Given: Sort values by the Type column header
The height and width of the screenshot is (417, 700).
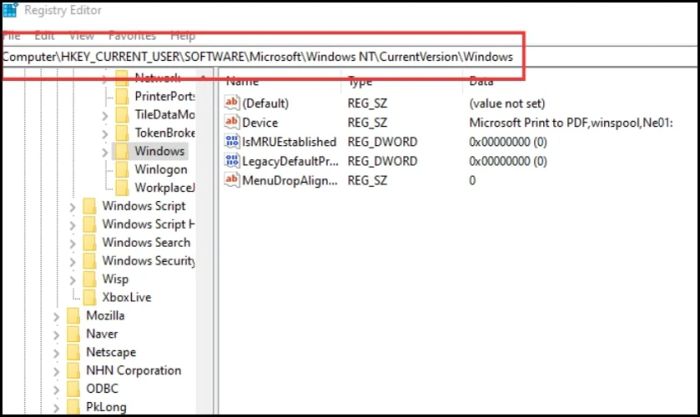Looking at the screenshot, I should coord(359,82).
